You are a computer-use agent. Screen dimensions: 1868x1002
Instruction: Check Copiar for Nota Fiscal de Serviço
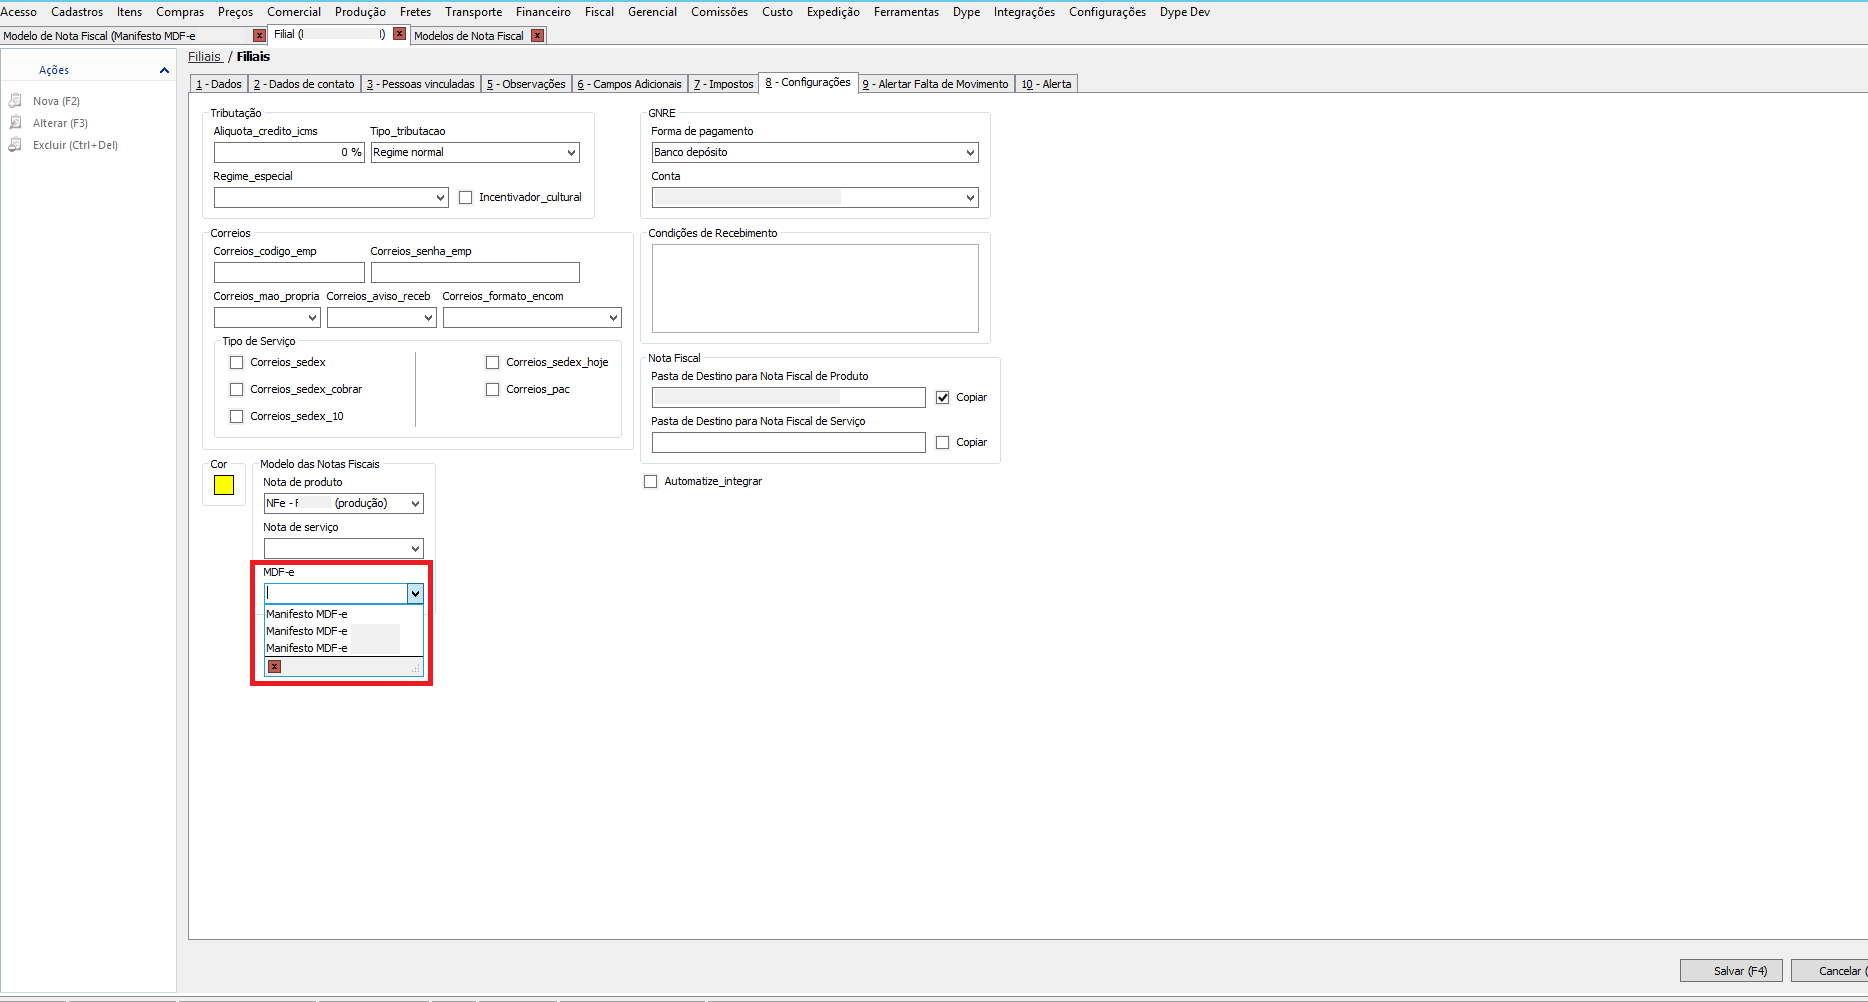[943, 443]
